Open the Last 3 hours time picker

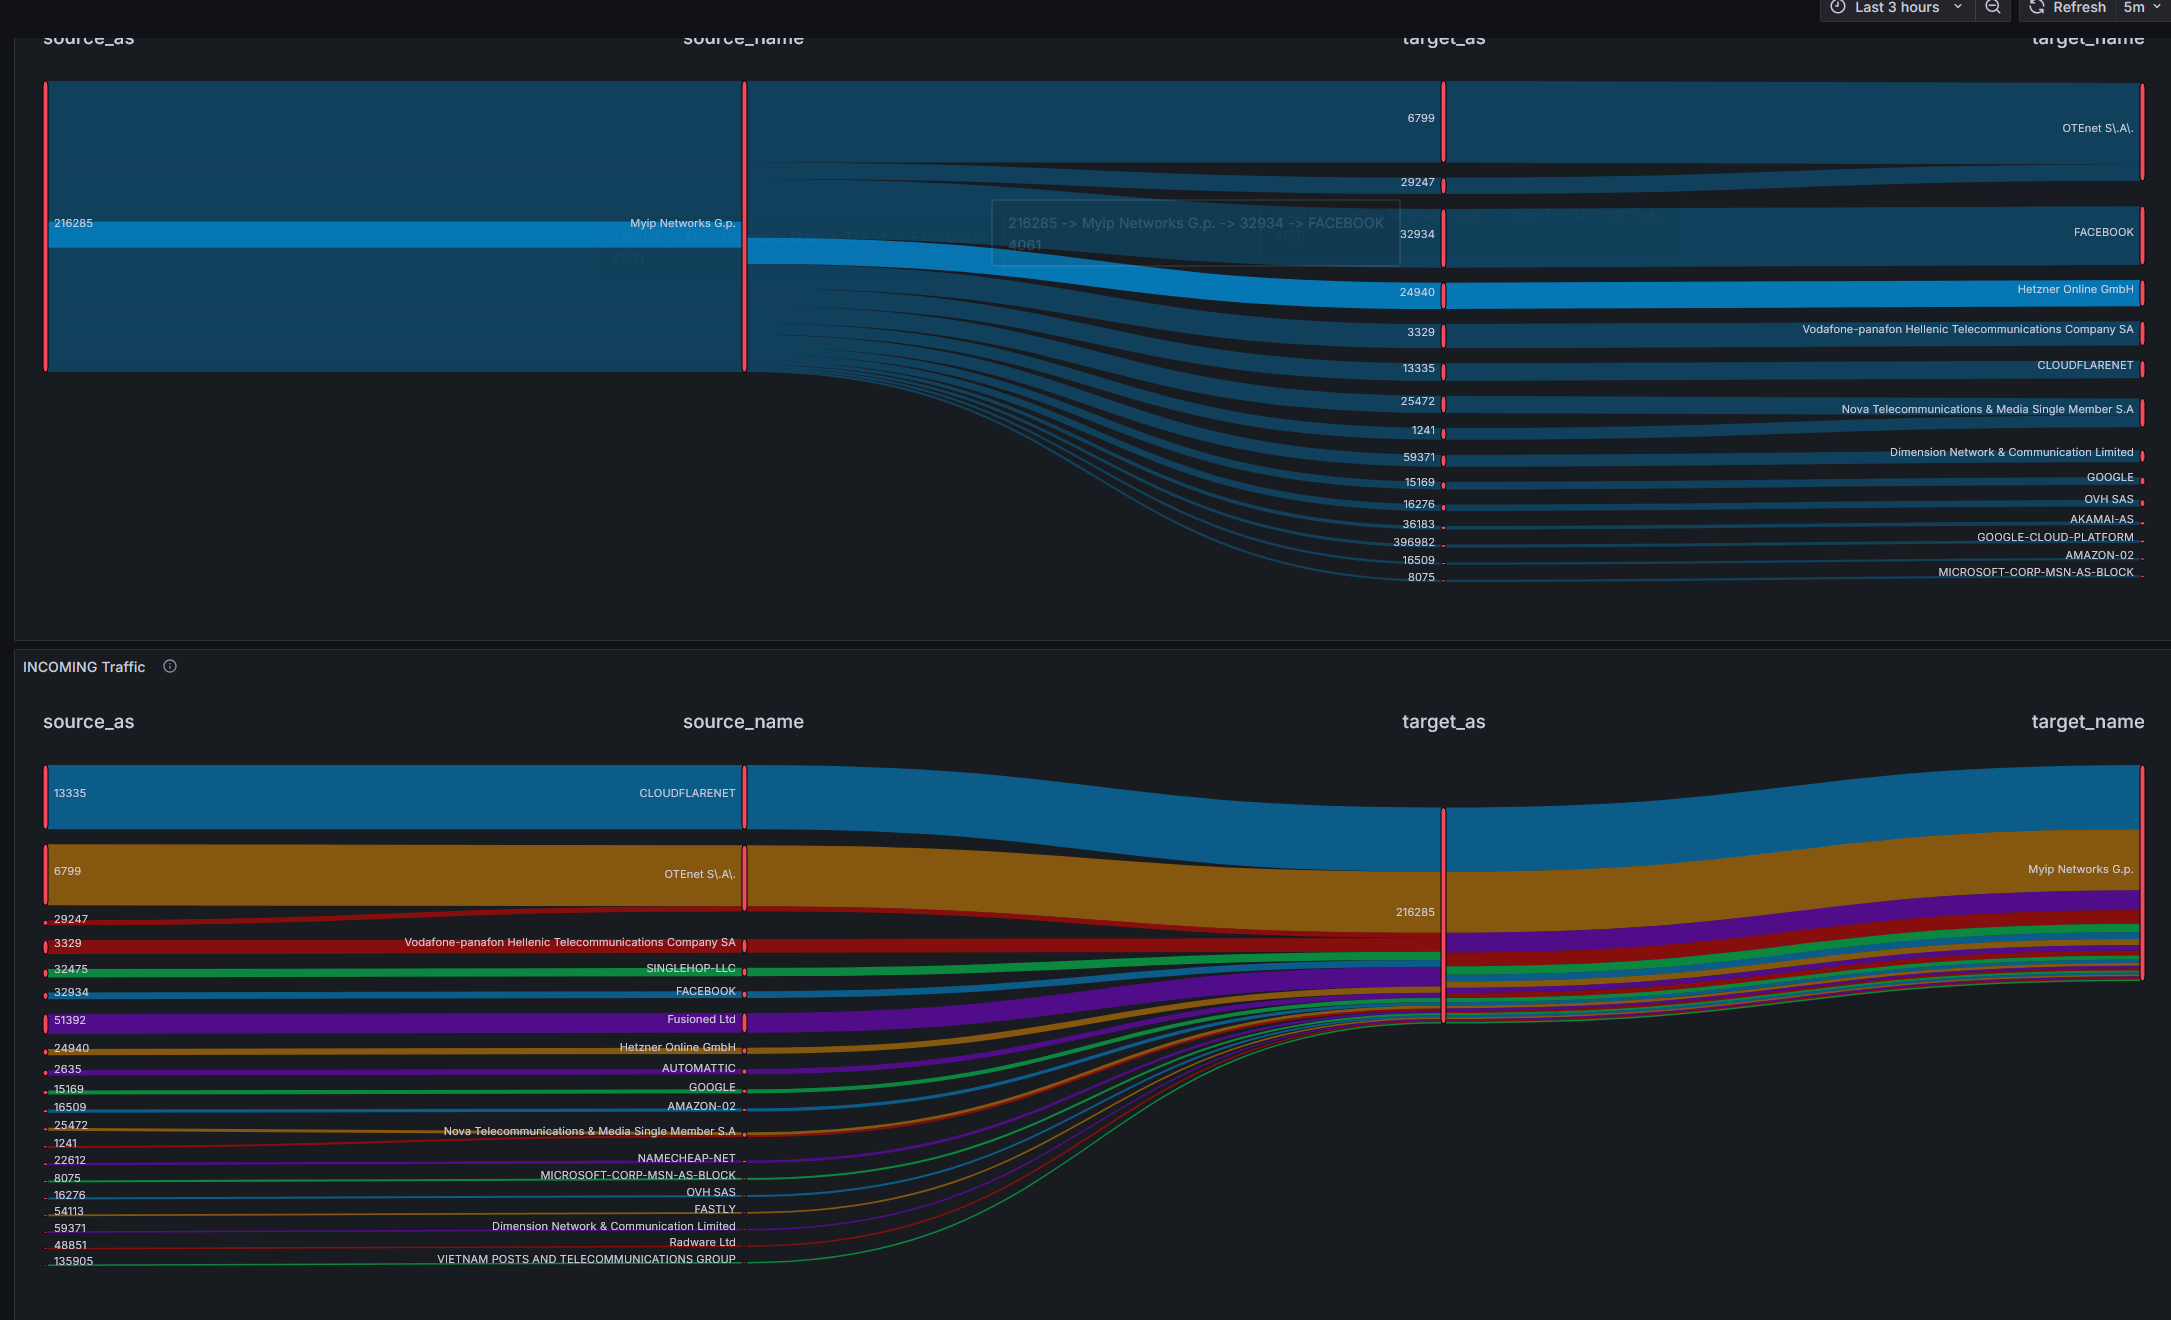tap(1896, 8)
